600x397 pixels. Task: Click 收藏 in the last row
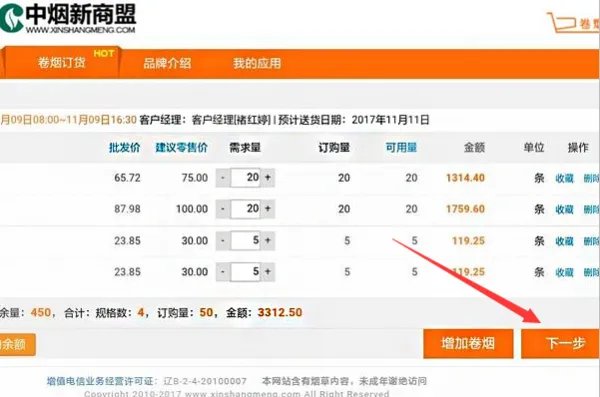(x=564, y=272)
